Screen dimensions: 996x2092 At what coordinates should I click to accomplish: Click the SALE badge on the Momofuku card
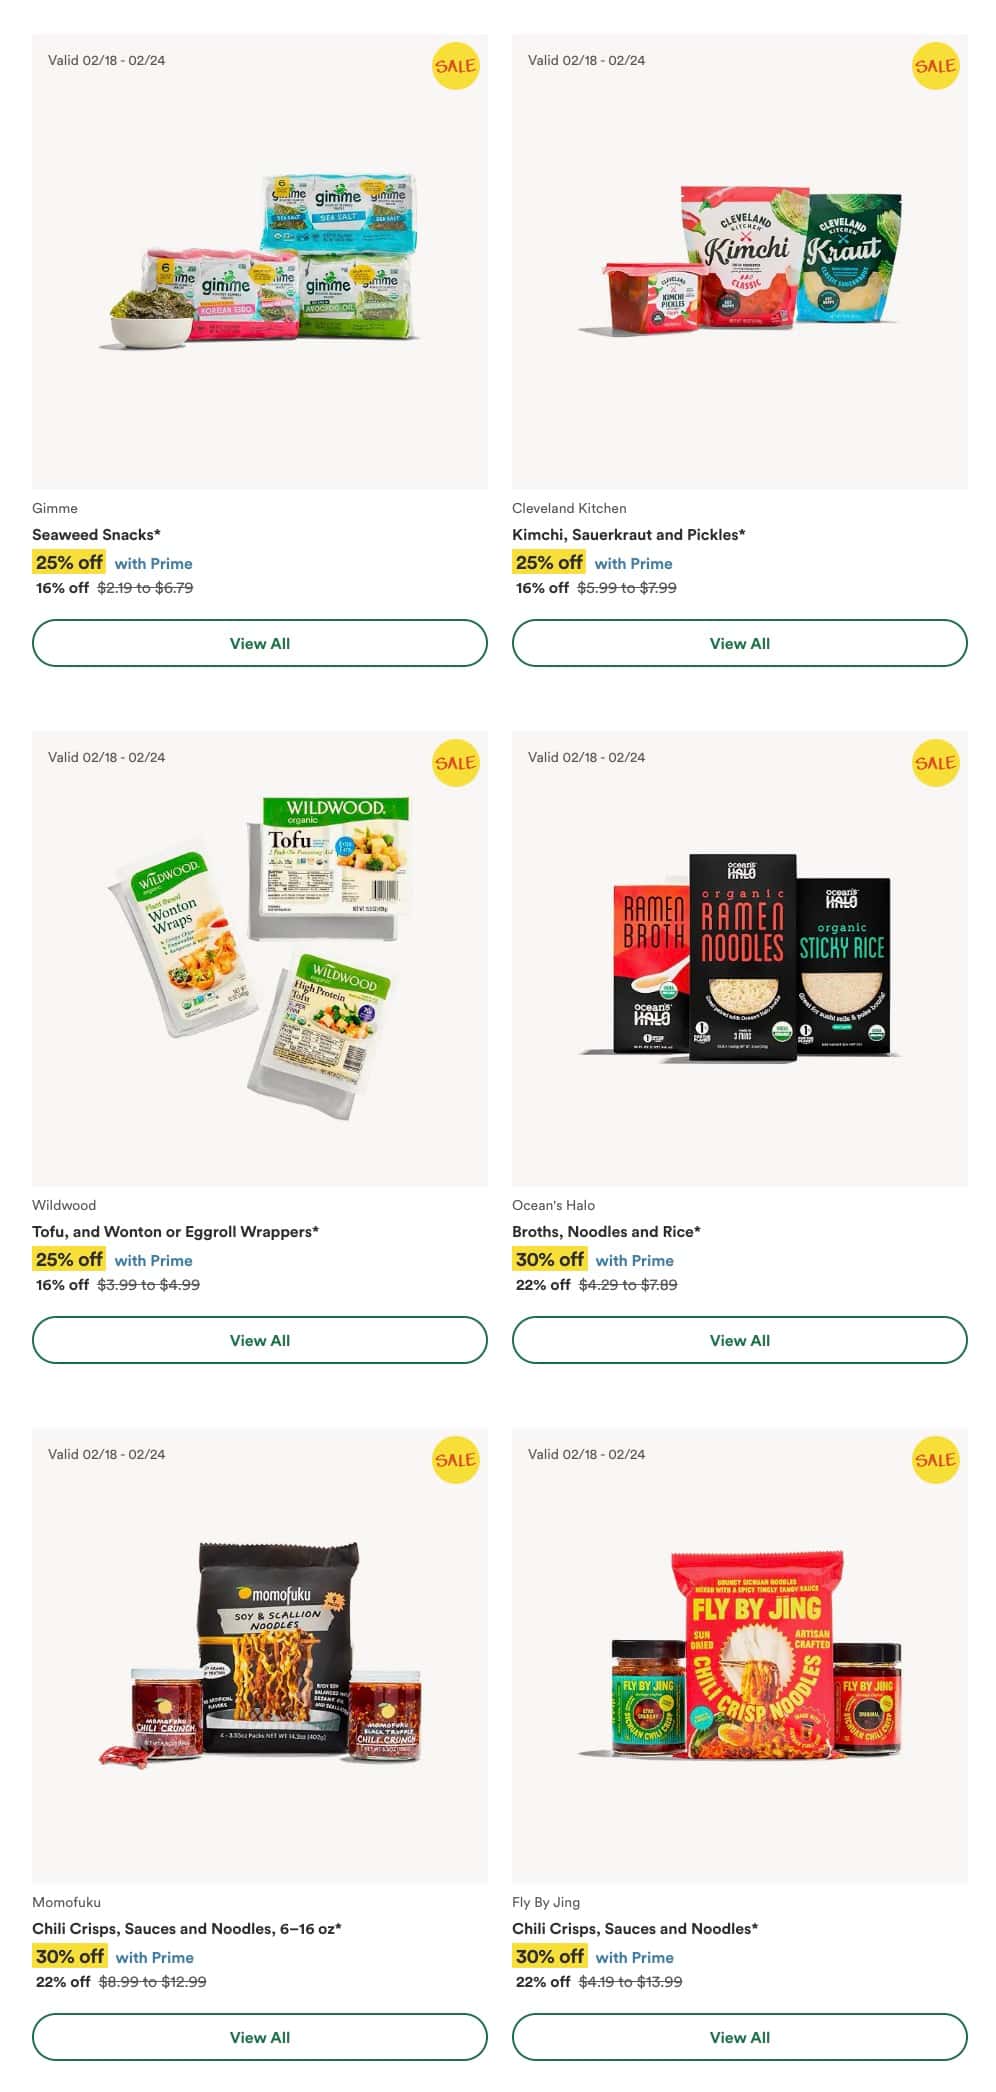point(455,1460)
